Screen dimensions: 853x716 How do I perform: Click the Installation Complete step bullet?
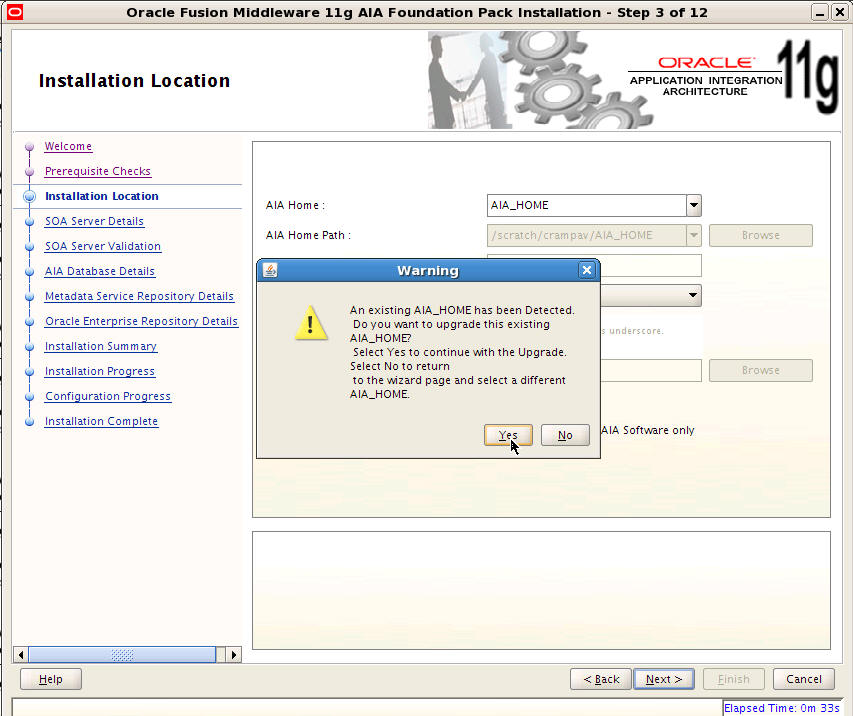click(x=29, y=422)
